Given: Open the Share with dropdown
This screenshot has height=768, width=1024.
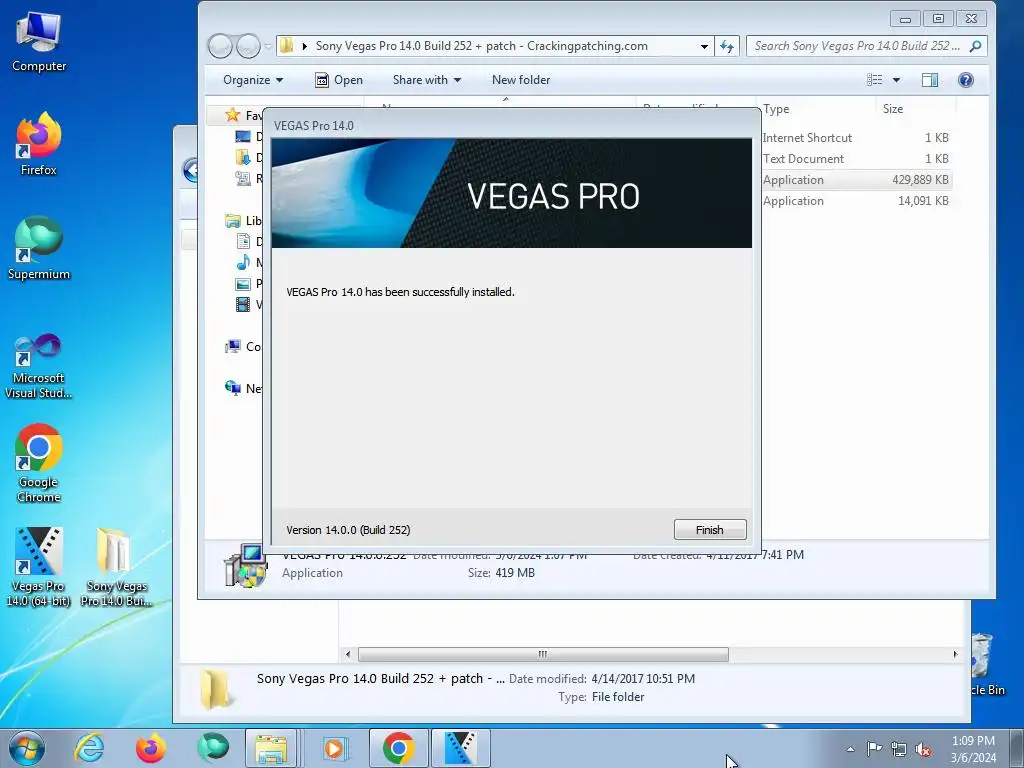Looking at the screenshot, I should (x=426, y=80).
